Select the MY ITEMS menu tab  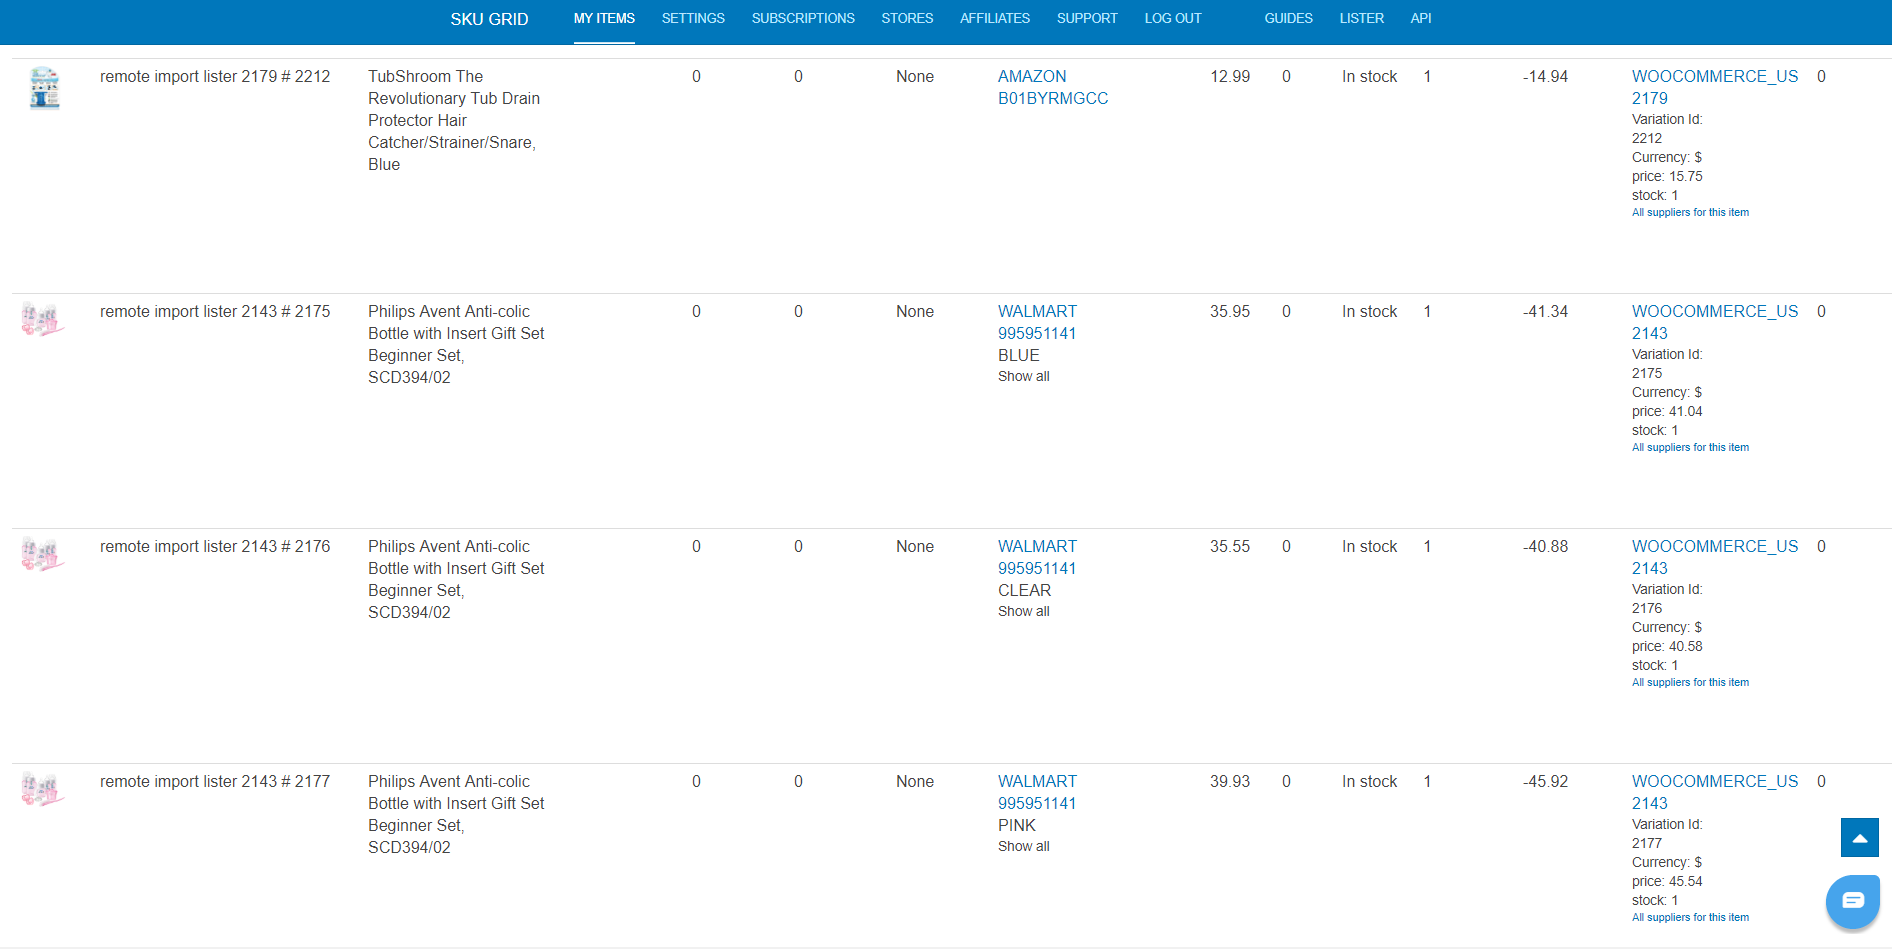click(604, 18)
